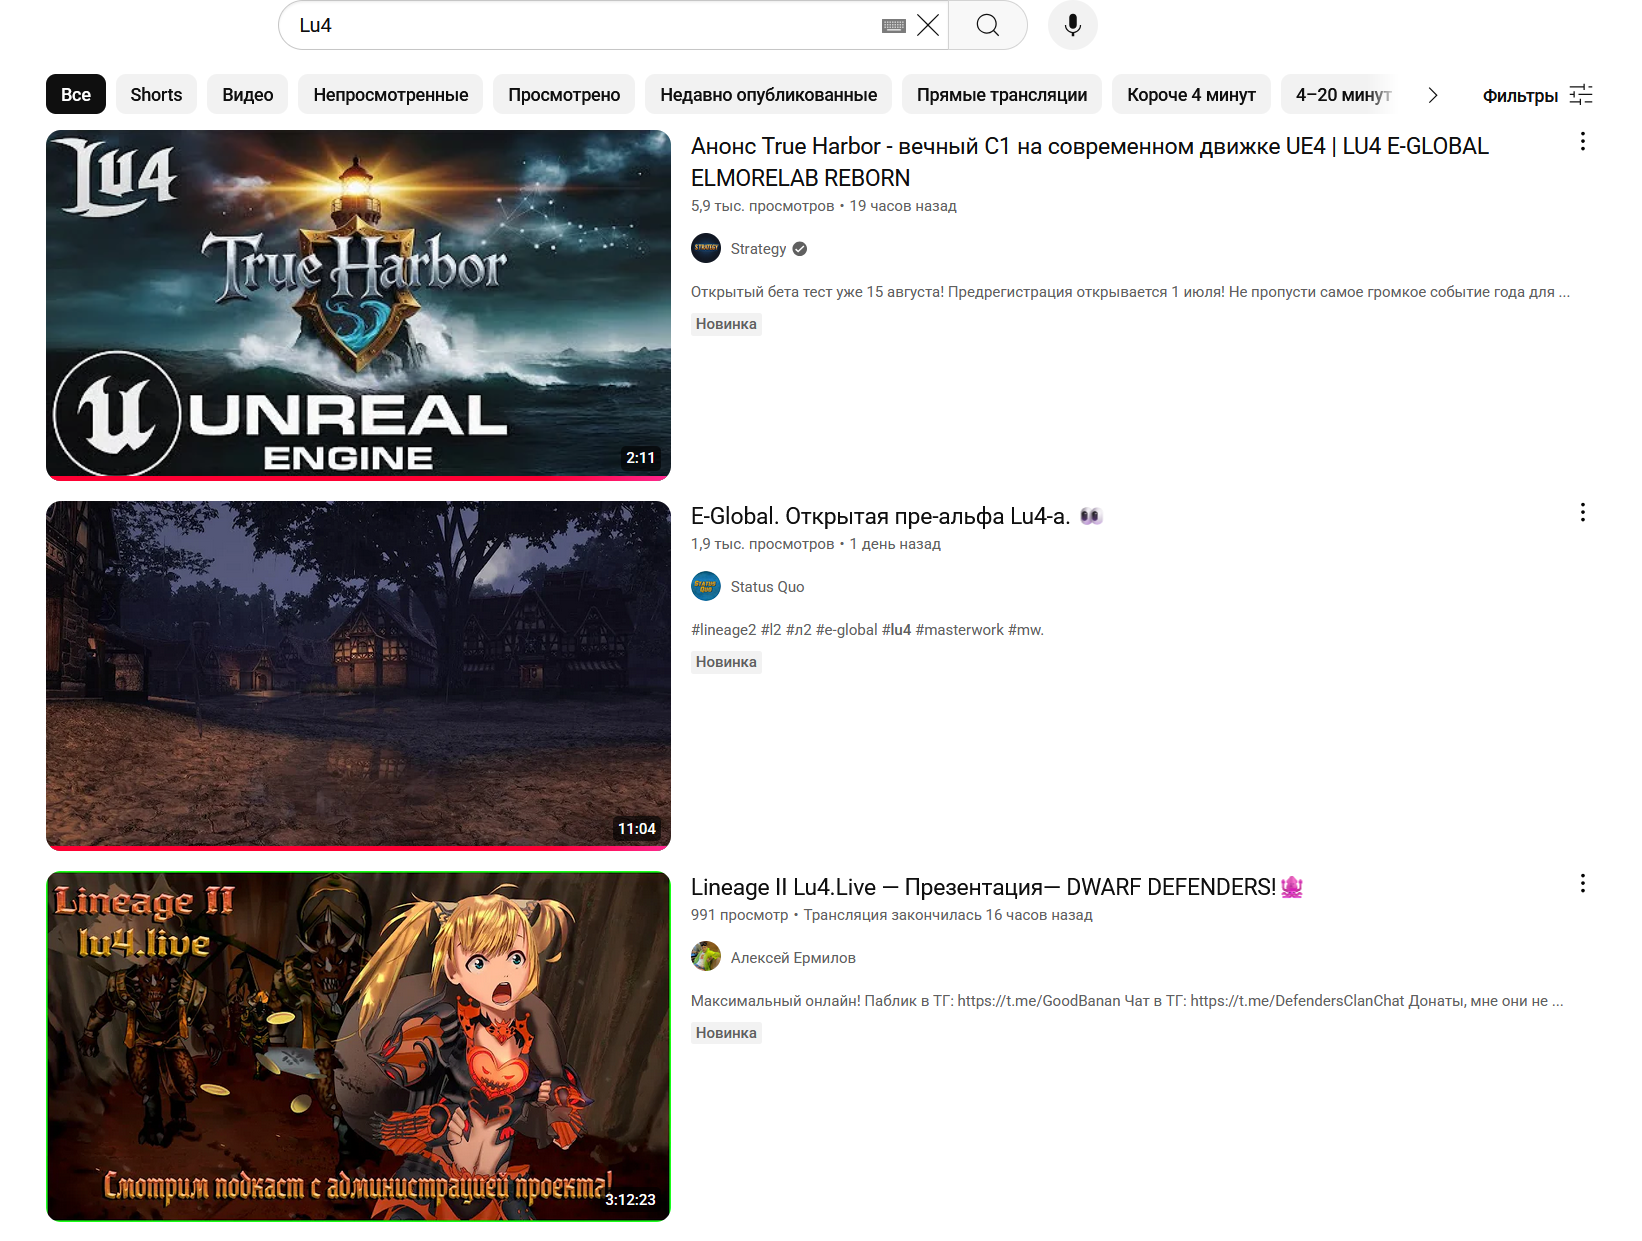Select the Недавно опубликованные filter chip
1642x1241 pixels.
769,95
